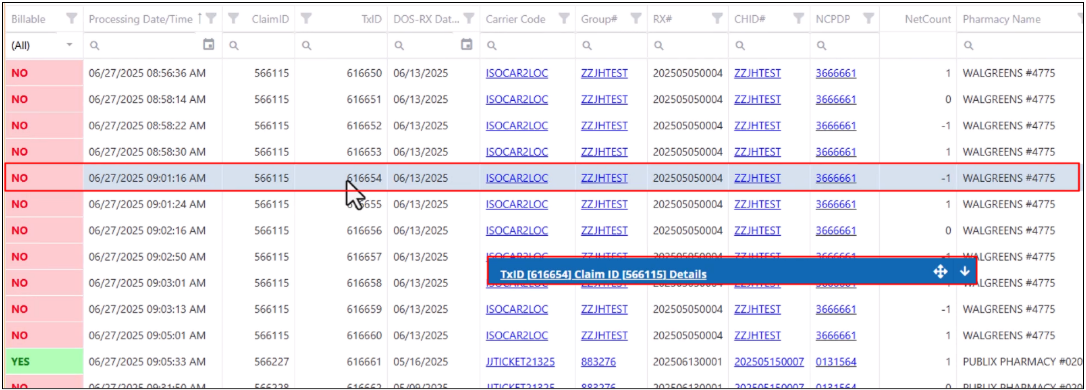The height and width of the screenshot is (390, 1086).
Task: Click the YES billable cell for claim 566227
Action: 44,361
